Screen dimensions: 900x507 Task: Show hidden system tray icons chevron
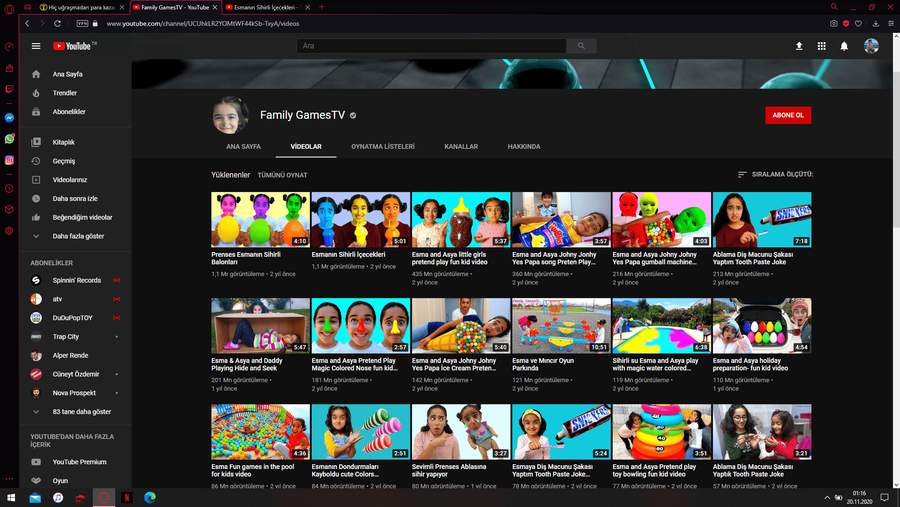coord(827,498)
